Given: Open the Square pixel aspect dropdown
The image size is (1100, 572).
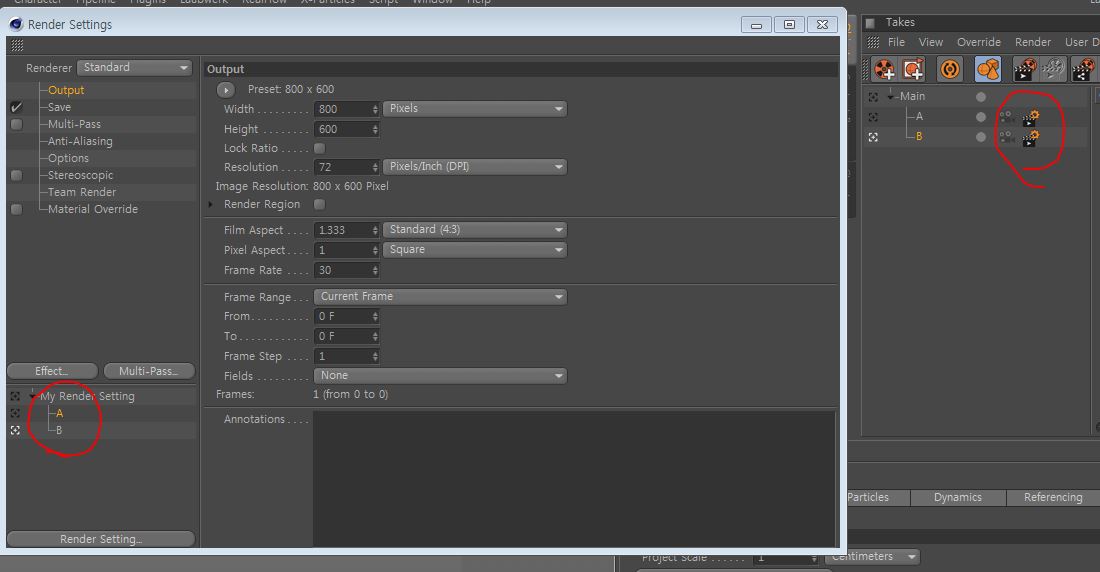Looking at the screenshot, I should click(475, 250).
